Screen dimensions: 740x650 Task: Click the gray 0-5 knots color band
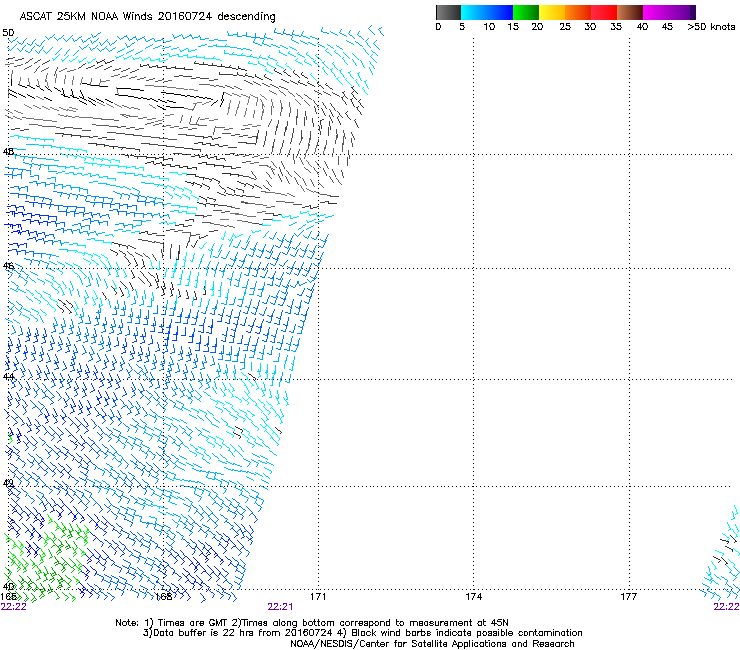pyautogui.click(x=448, y=12)
